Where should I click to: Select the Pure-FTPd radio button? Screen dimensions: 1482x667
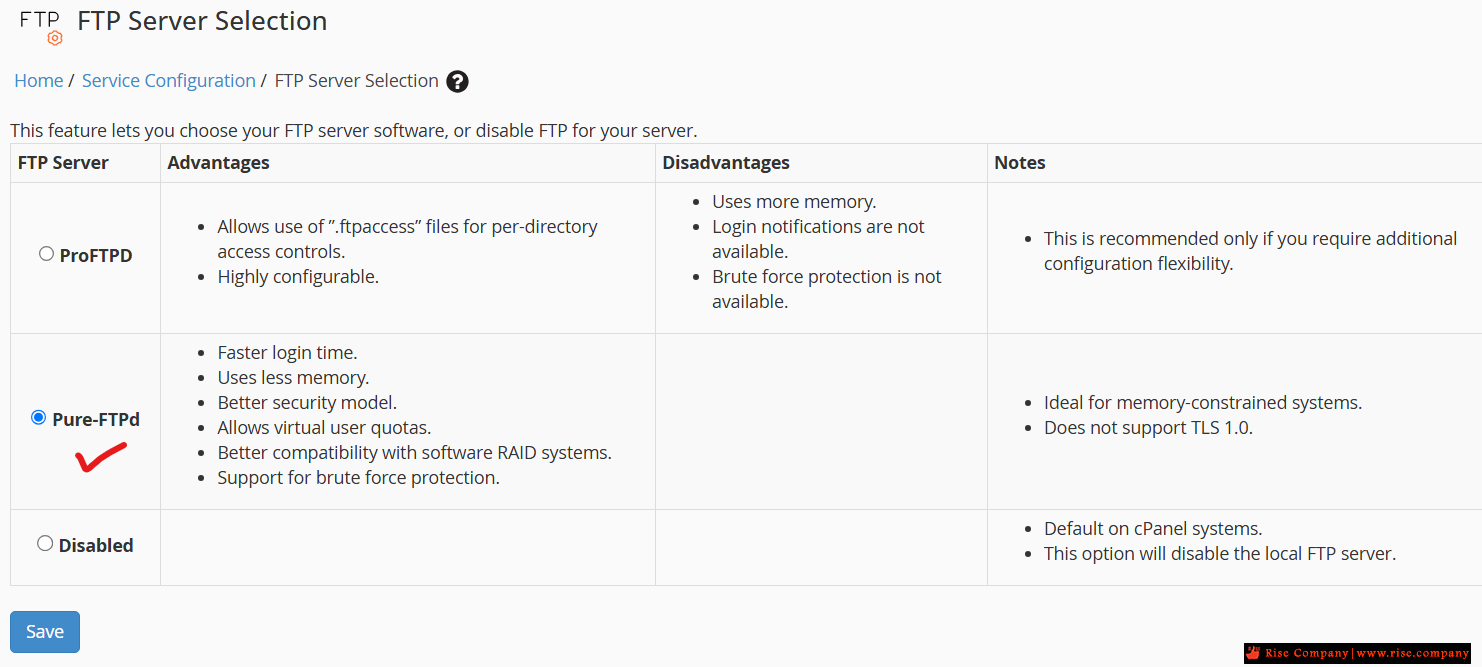coord(39,417)
